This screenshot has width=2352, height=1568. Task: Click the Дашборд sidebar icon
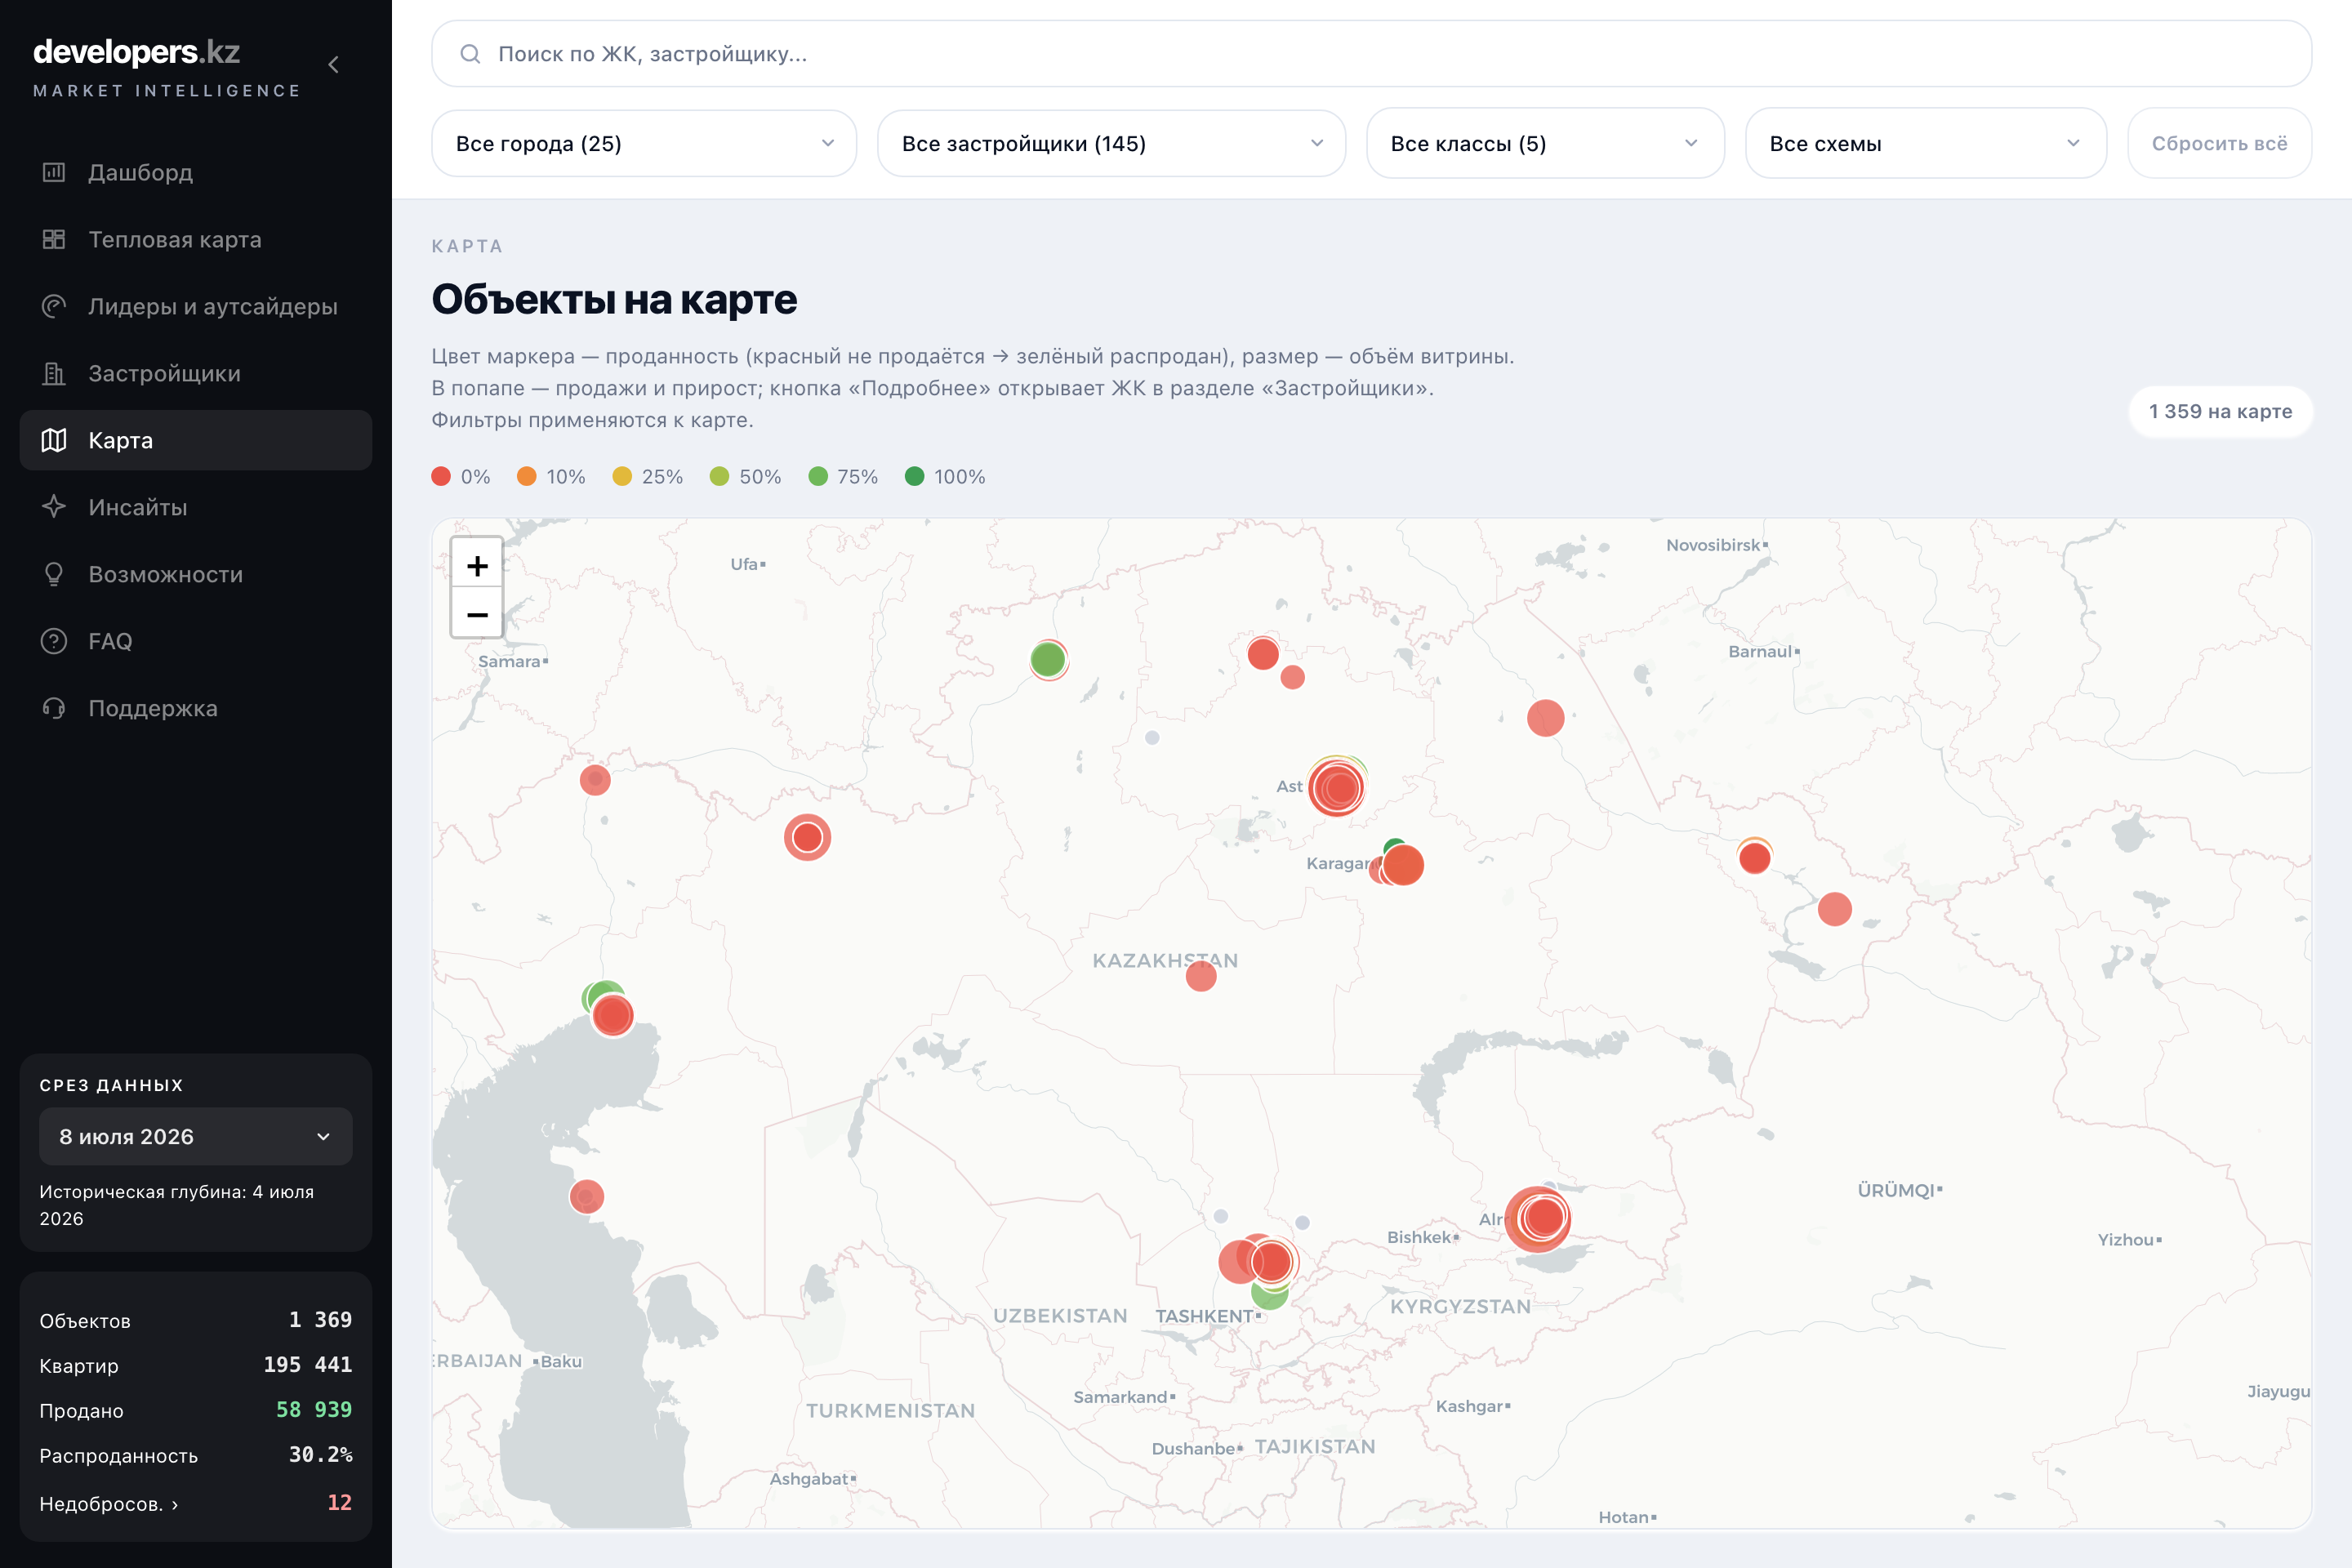pos(54,172)
